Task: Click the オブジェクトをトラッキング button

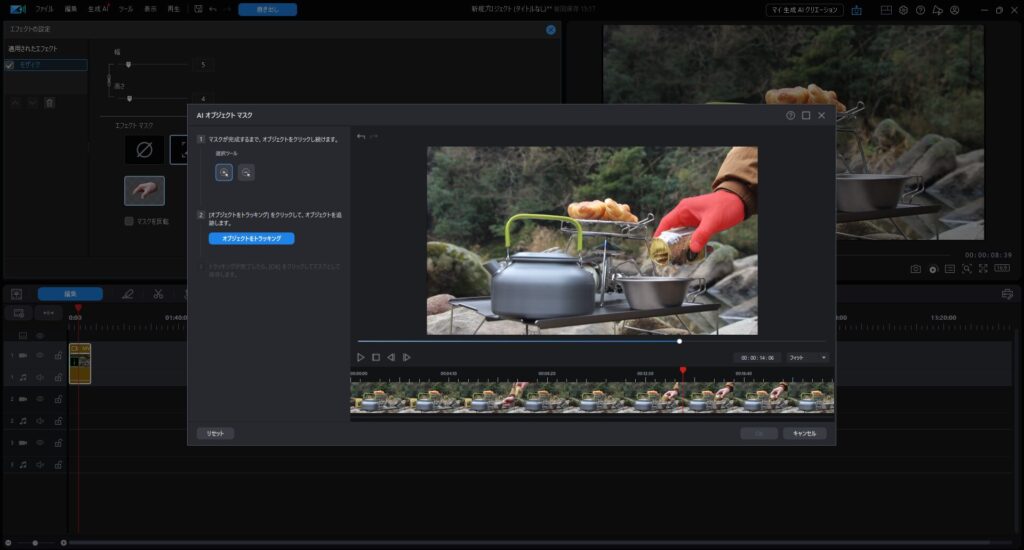Action: tap(251, 239)
